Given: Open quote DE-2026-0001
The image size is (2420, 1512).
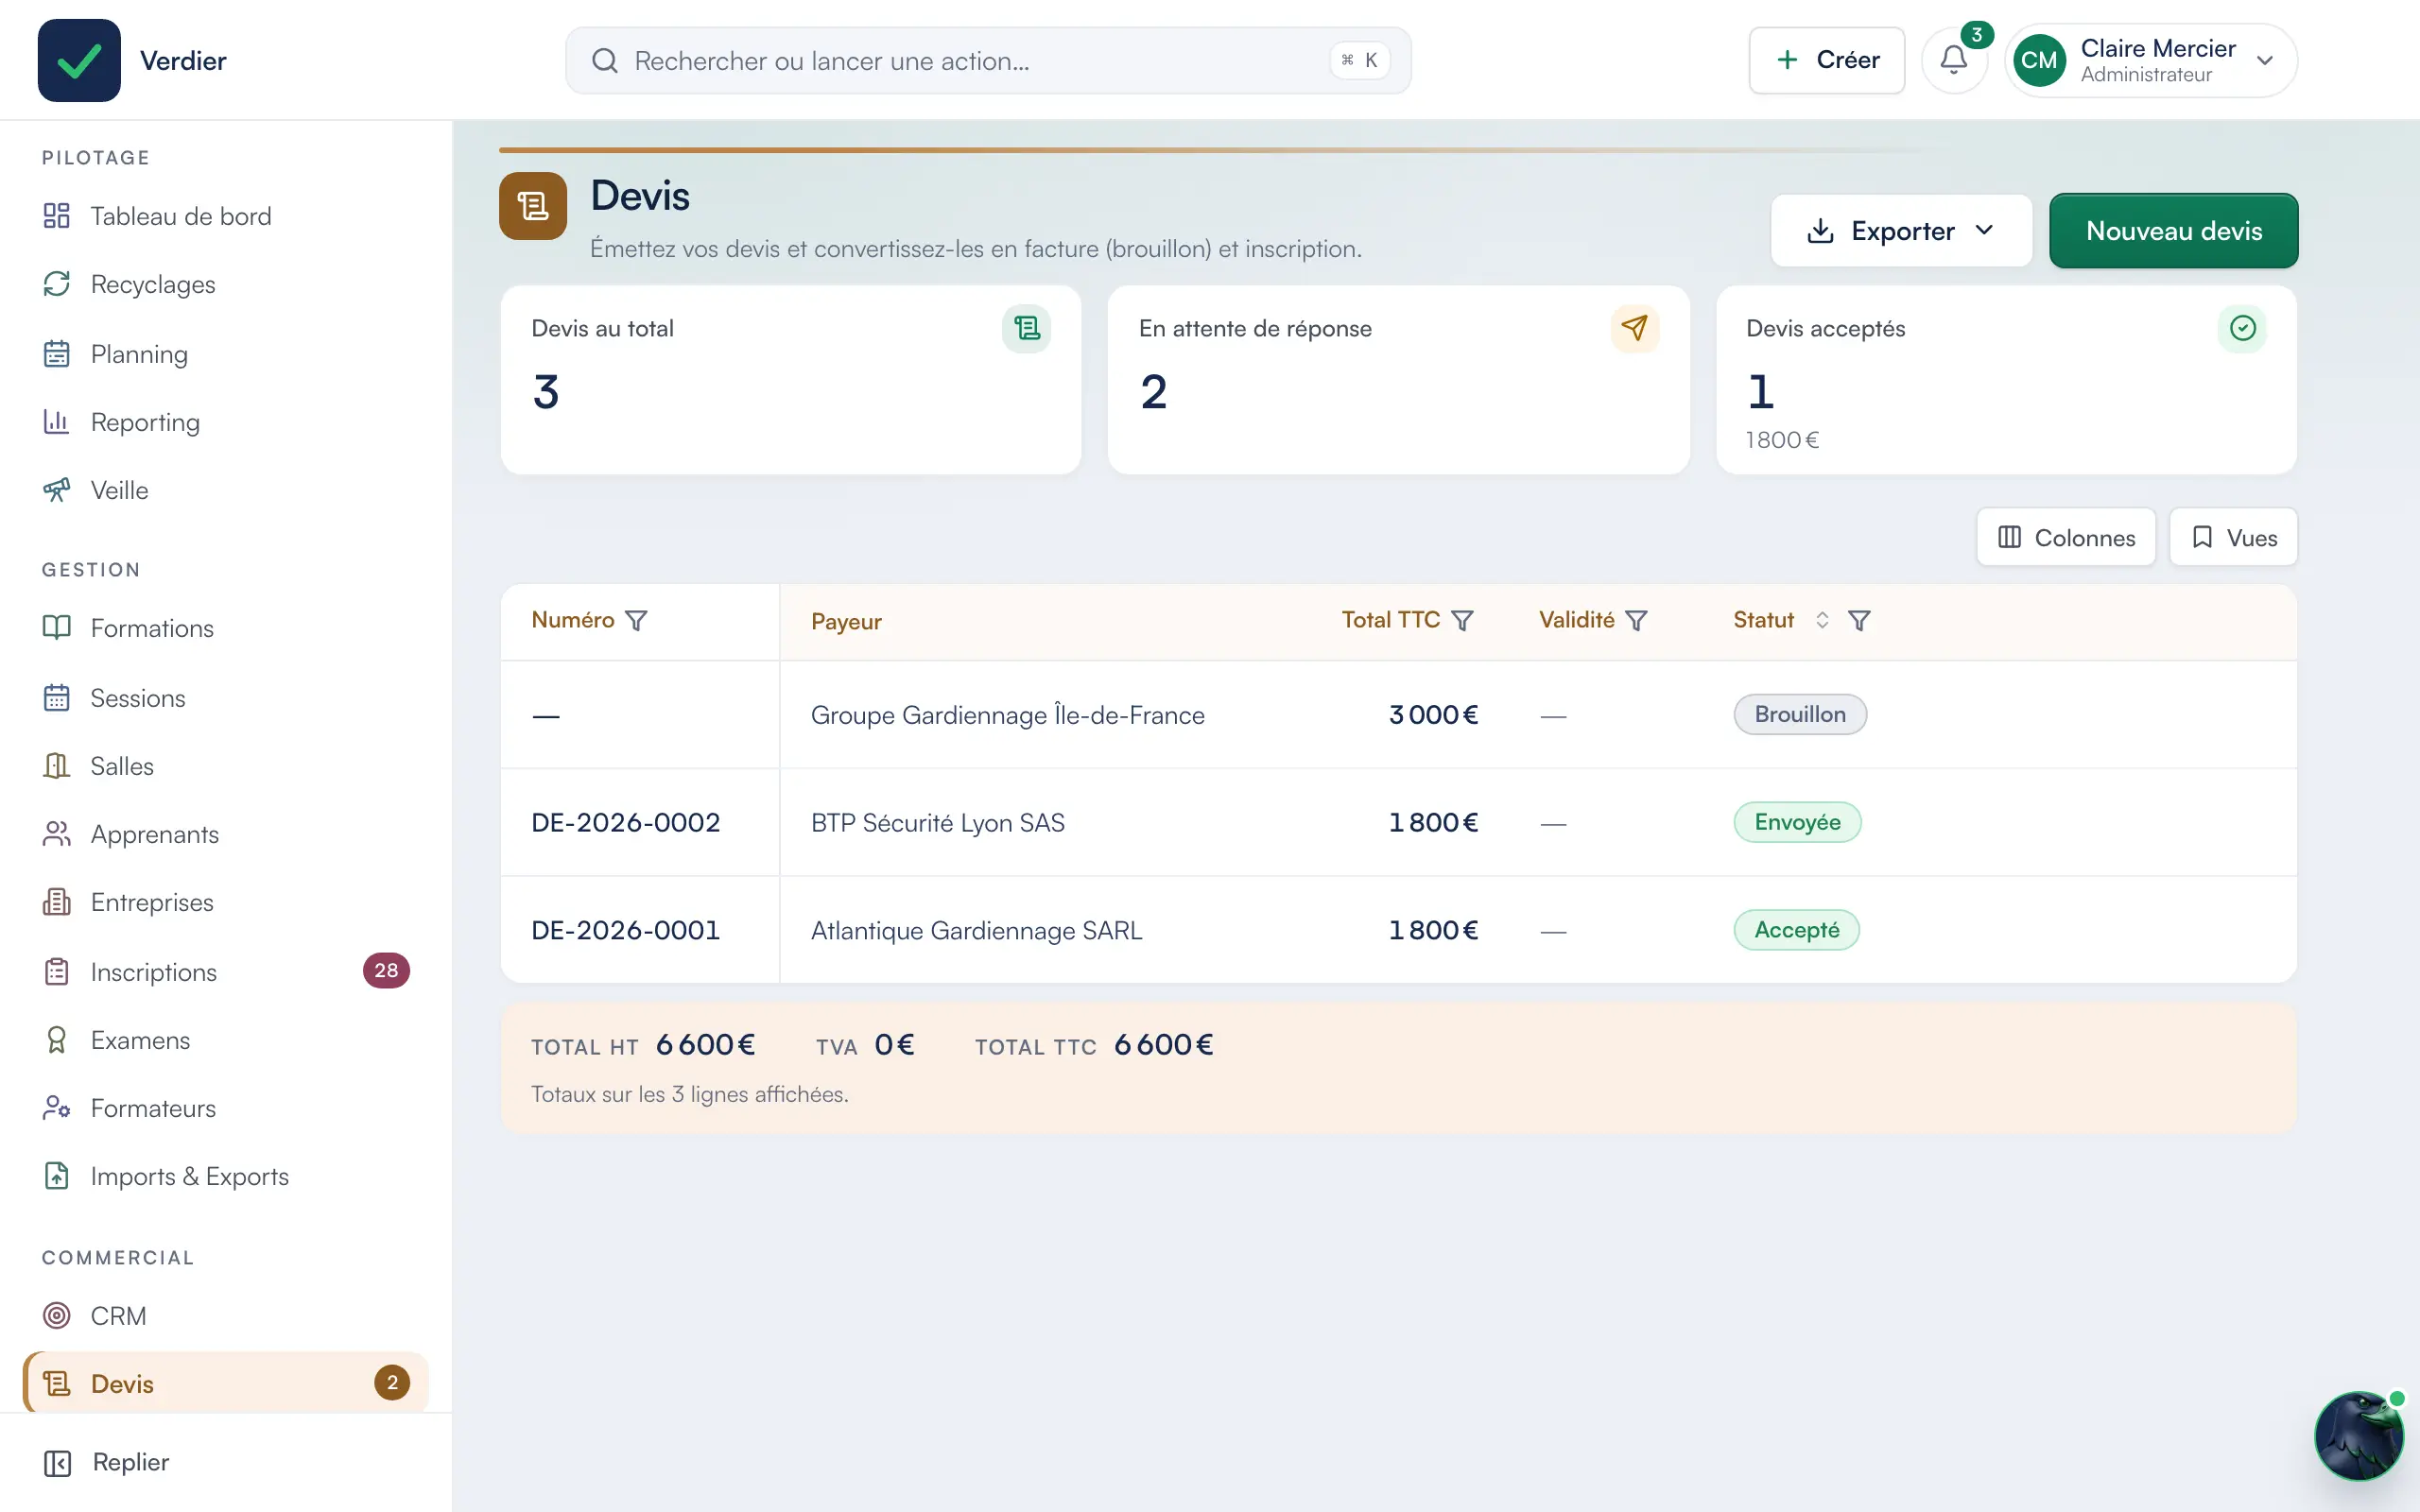Looking at the screenshot, I should tap(625, 931).
